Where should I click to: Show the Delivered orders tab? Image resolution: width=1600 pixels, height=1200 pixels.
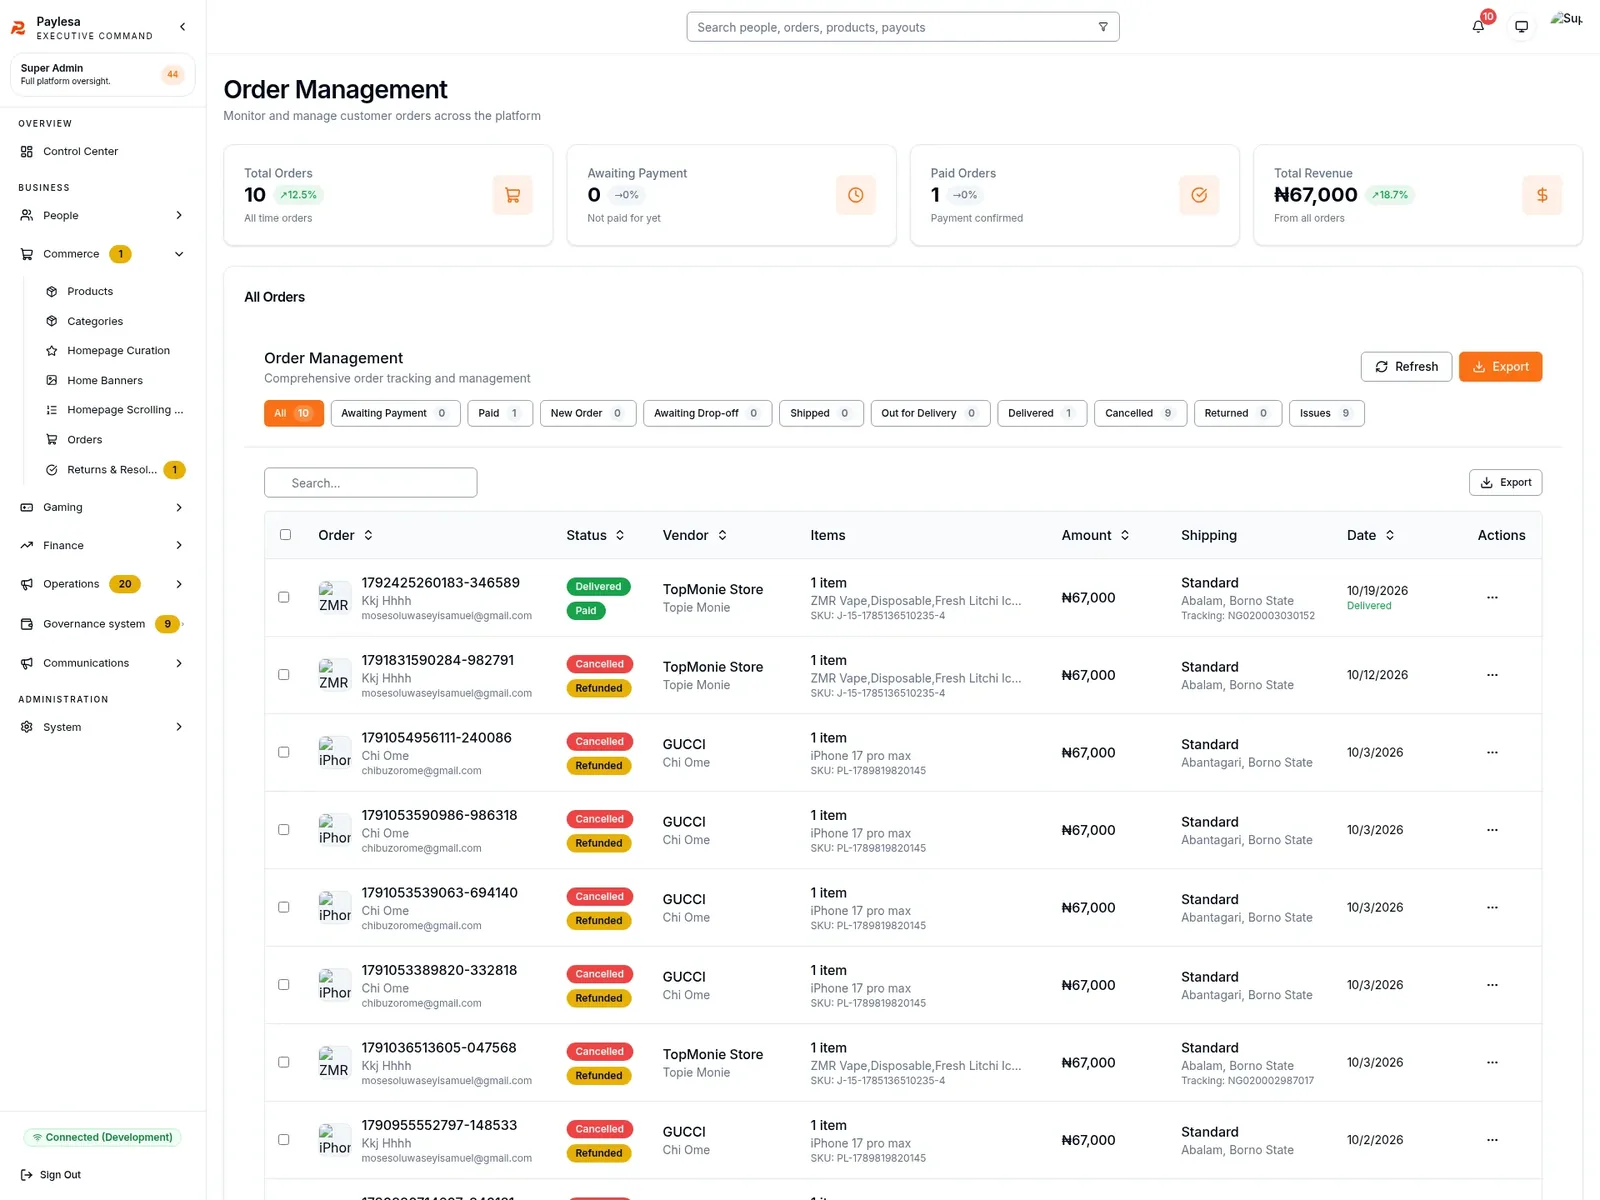click(x=1042, y=414)
